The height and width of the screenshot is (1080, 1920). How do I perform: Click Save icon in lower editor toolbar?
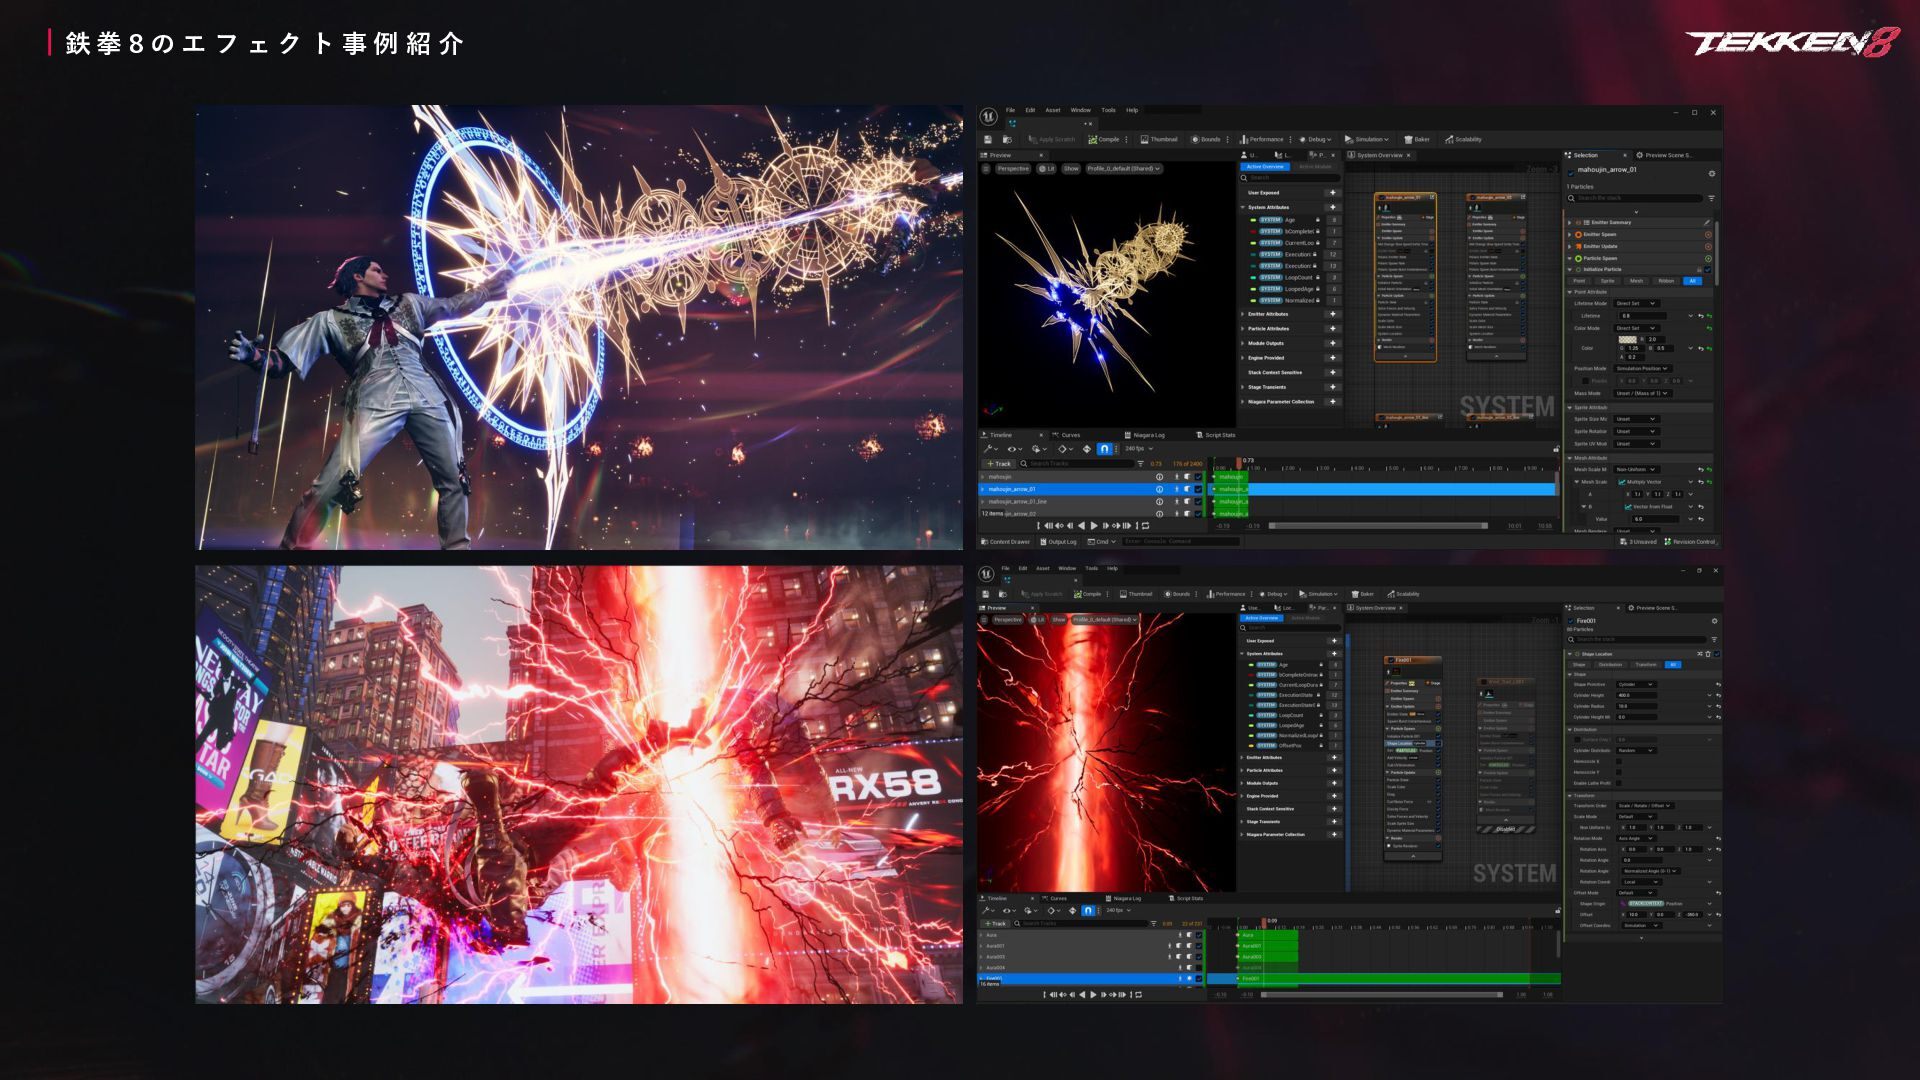(x=986, y=594)
